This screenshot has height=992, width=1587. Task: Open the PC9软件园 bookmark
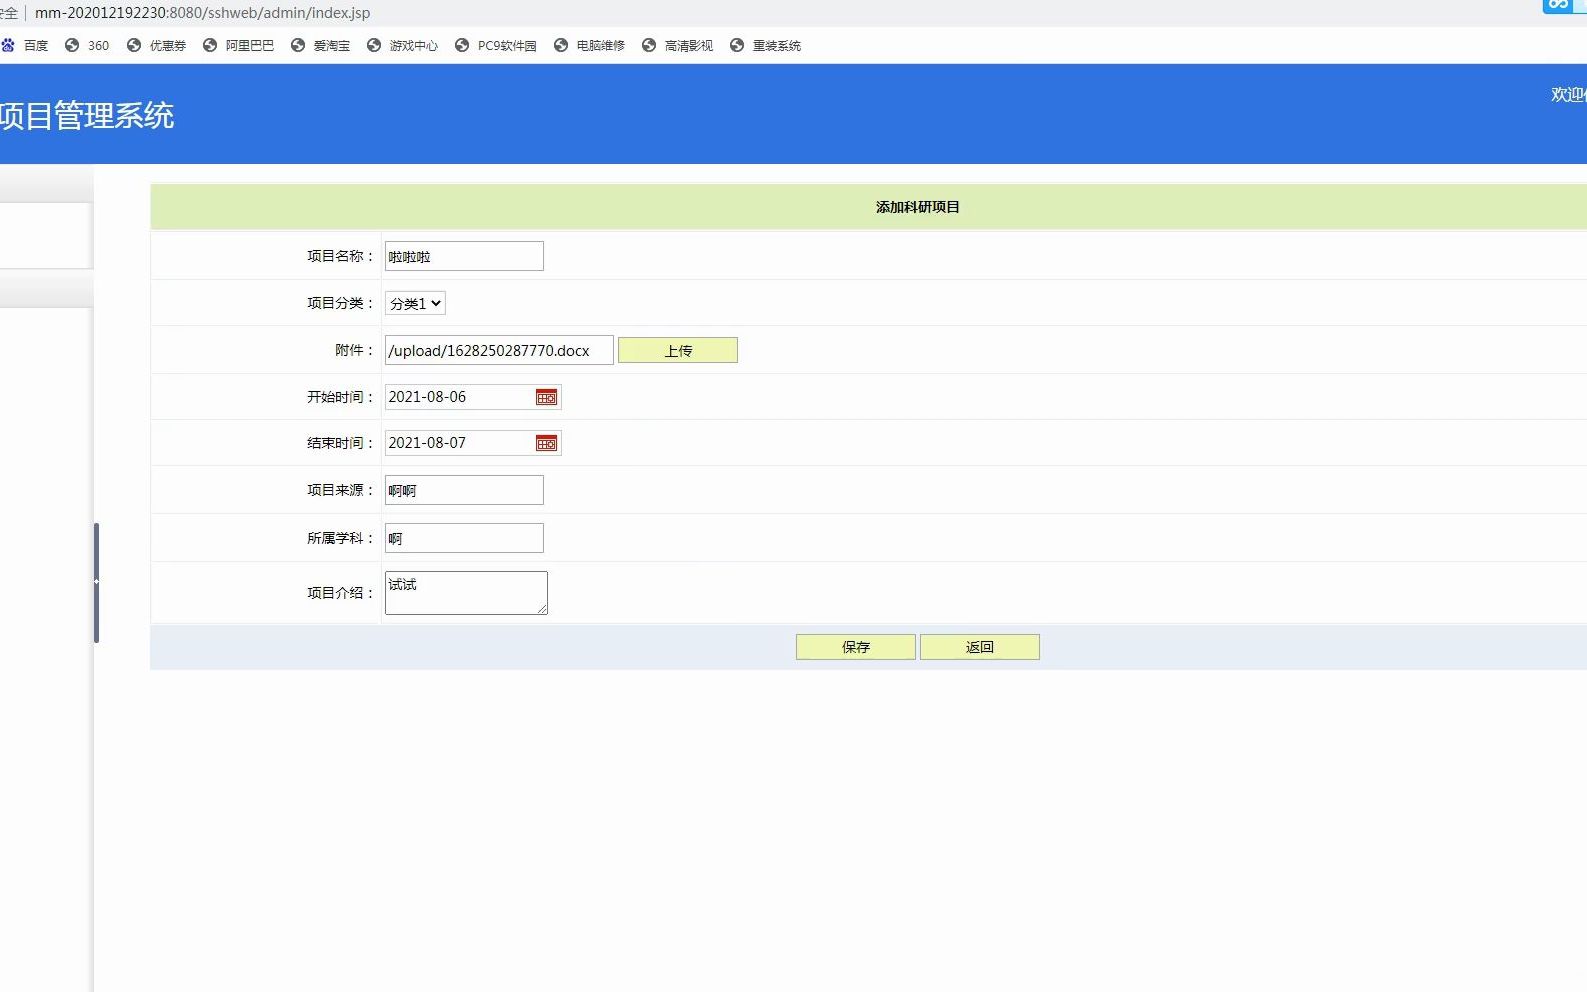[x=495, y=45]
